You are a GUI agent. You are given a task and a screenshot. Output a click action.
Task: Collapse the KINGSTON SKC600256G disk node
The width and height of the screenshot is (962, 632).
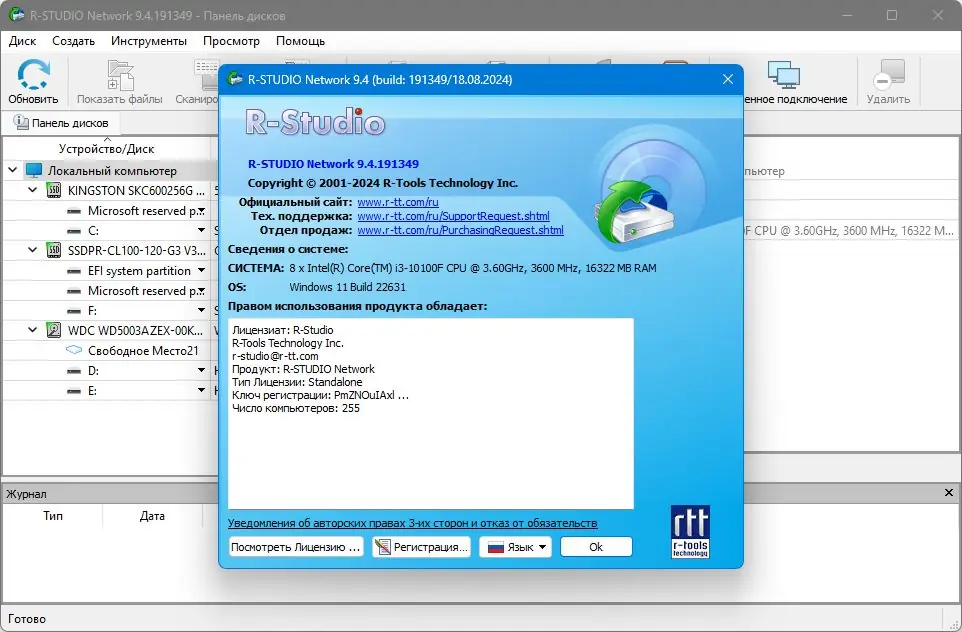tap(33, 190)
